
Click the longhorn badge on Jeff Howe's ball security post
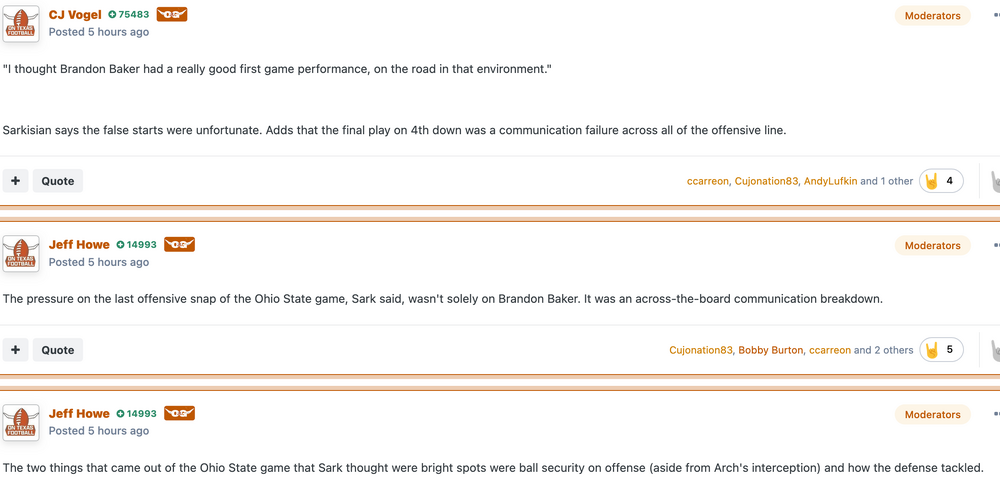coord(179,414)
